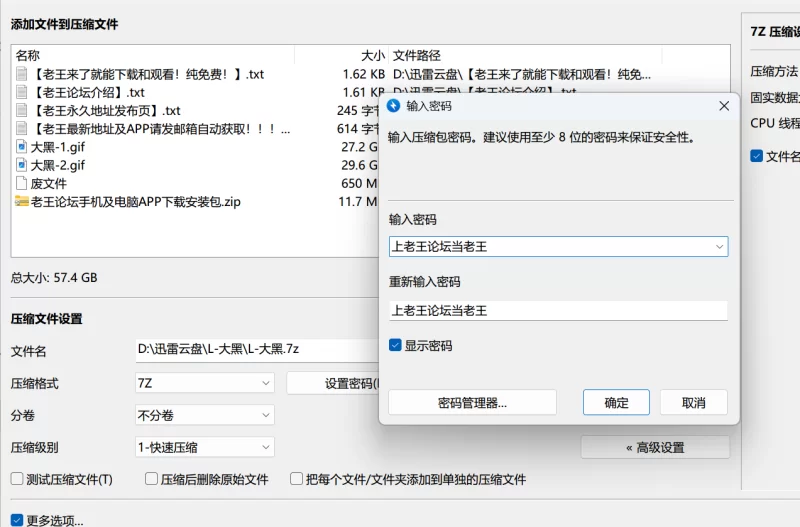Select the file name 【老王论坛介绍】.txt
800x527 pixels.
[x=88, y=92]
